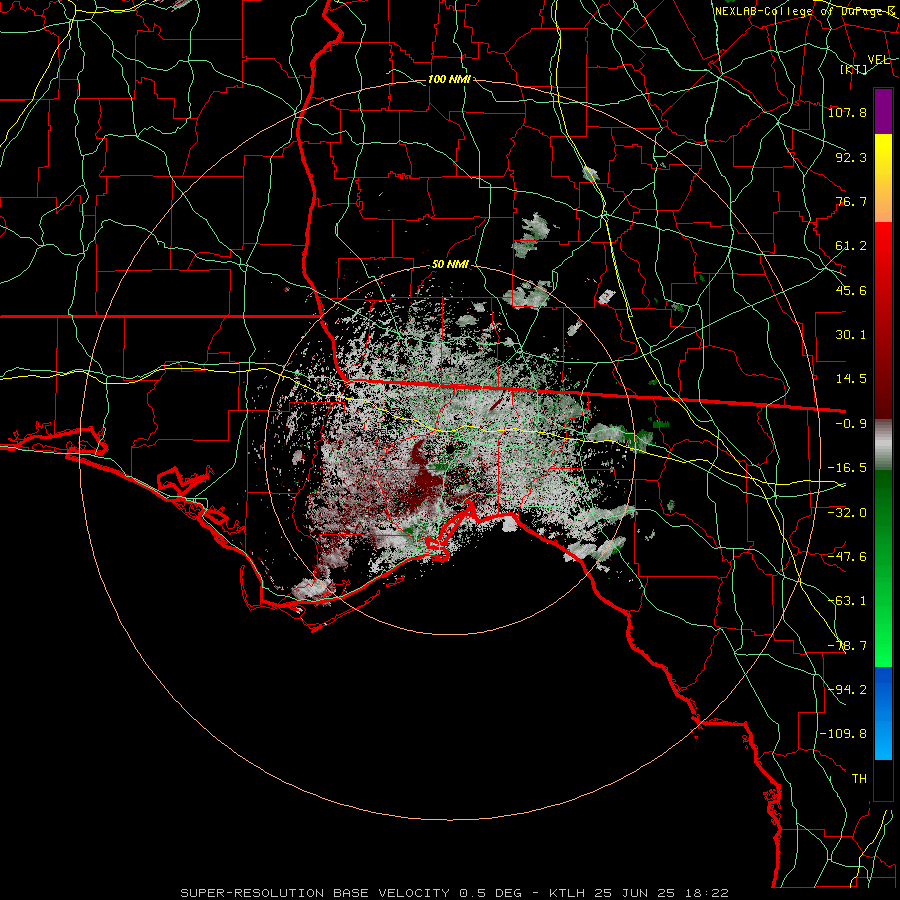900x900 pixels.
Task: Select the -94.2 legend value
Action: (x=847, y=690)
